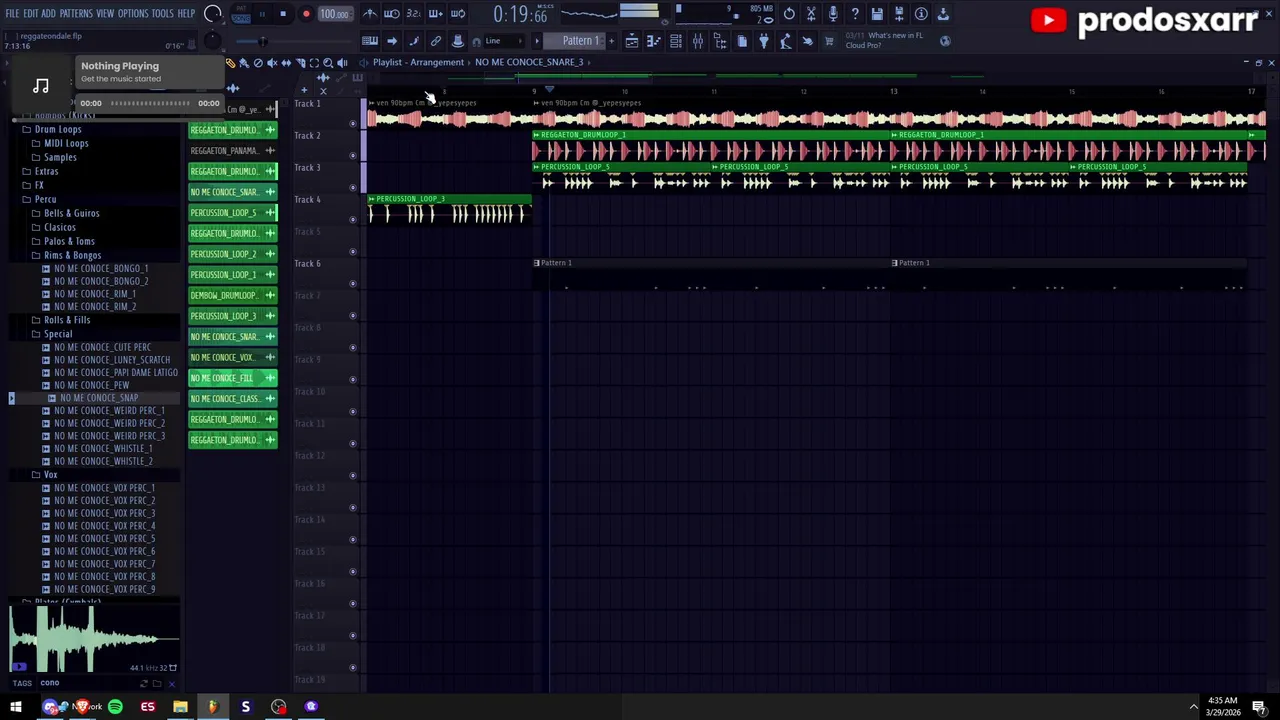Expand the MIDI Loops folder

pyautogui.click(x=66, y=143)
